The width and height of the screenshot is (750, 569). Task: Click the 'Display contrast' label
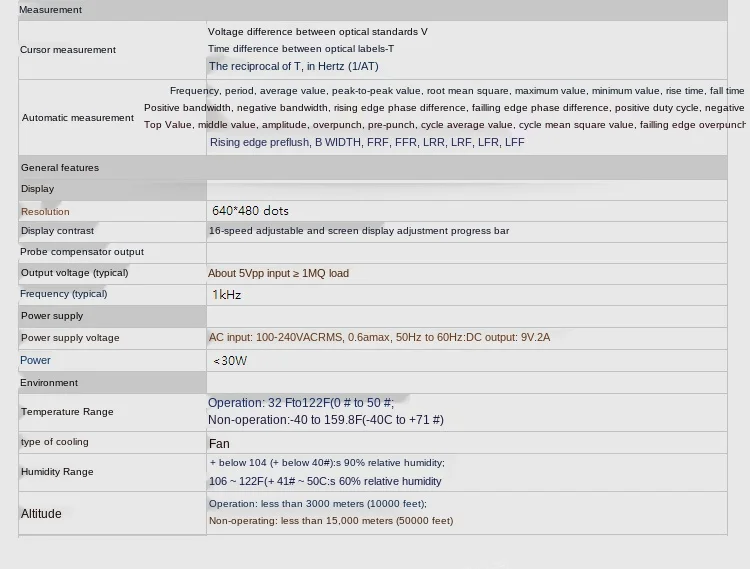point(57,231)
